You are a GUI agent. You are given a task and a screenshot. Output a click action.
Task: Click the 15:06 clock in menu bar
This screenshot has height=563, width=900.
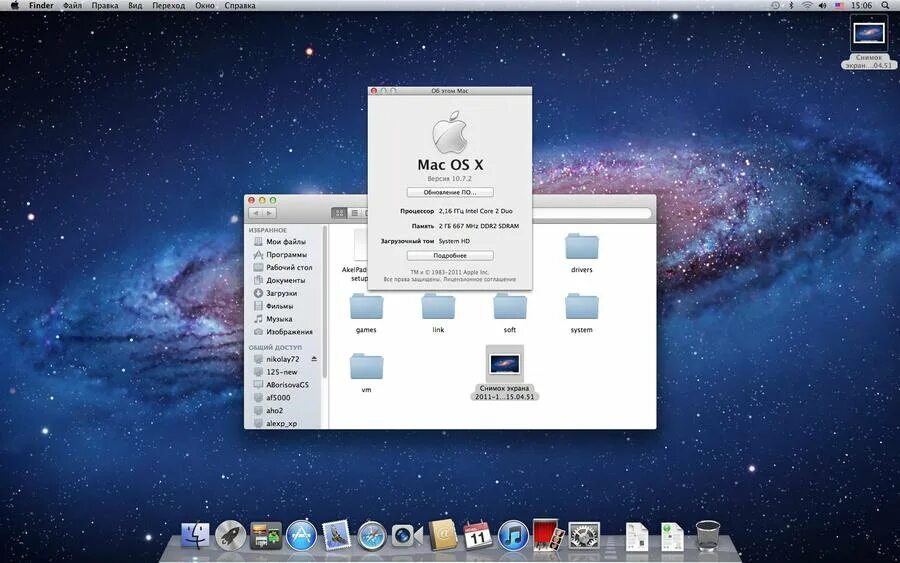(862, 5)
